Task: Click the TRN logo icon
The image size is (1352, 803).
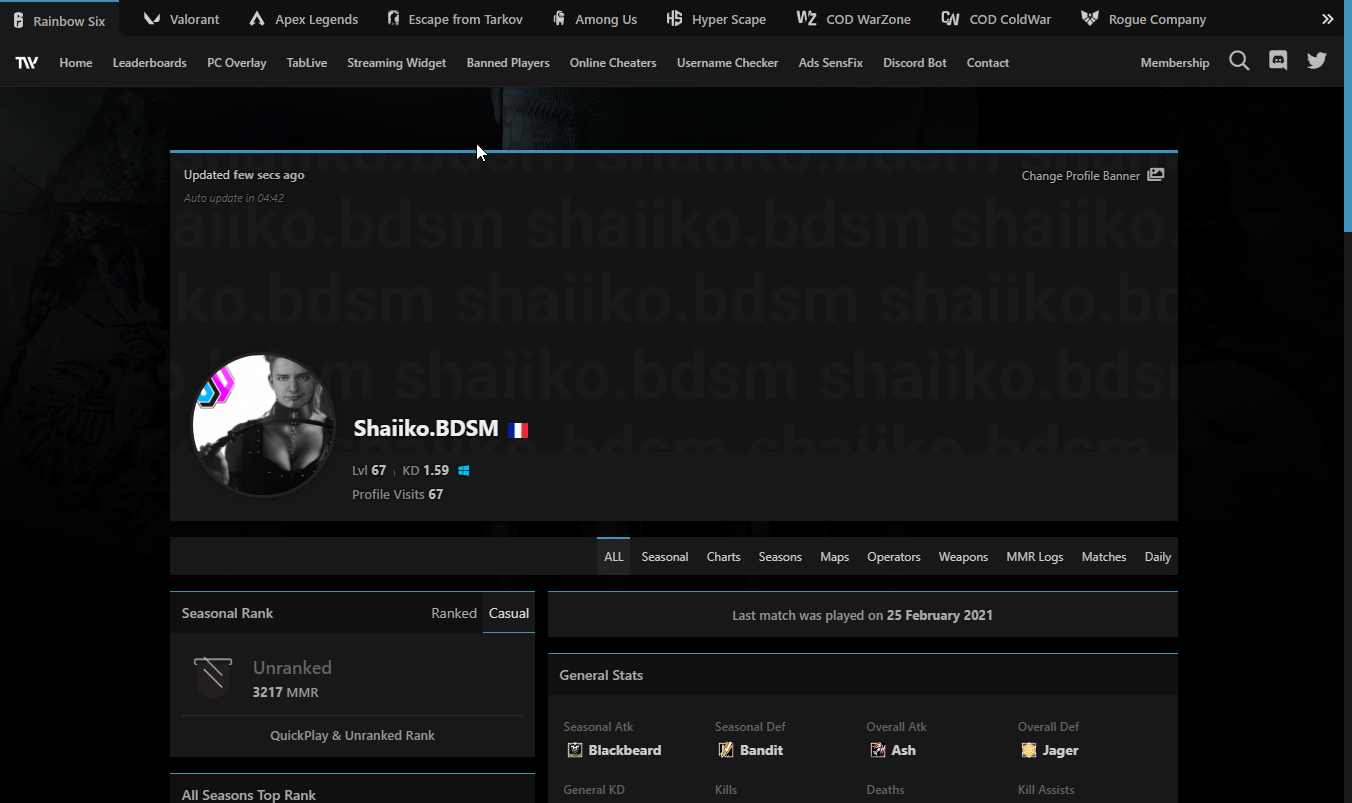Action: point(27,63)
